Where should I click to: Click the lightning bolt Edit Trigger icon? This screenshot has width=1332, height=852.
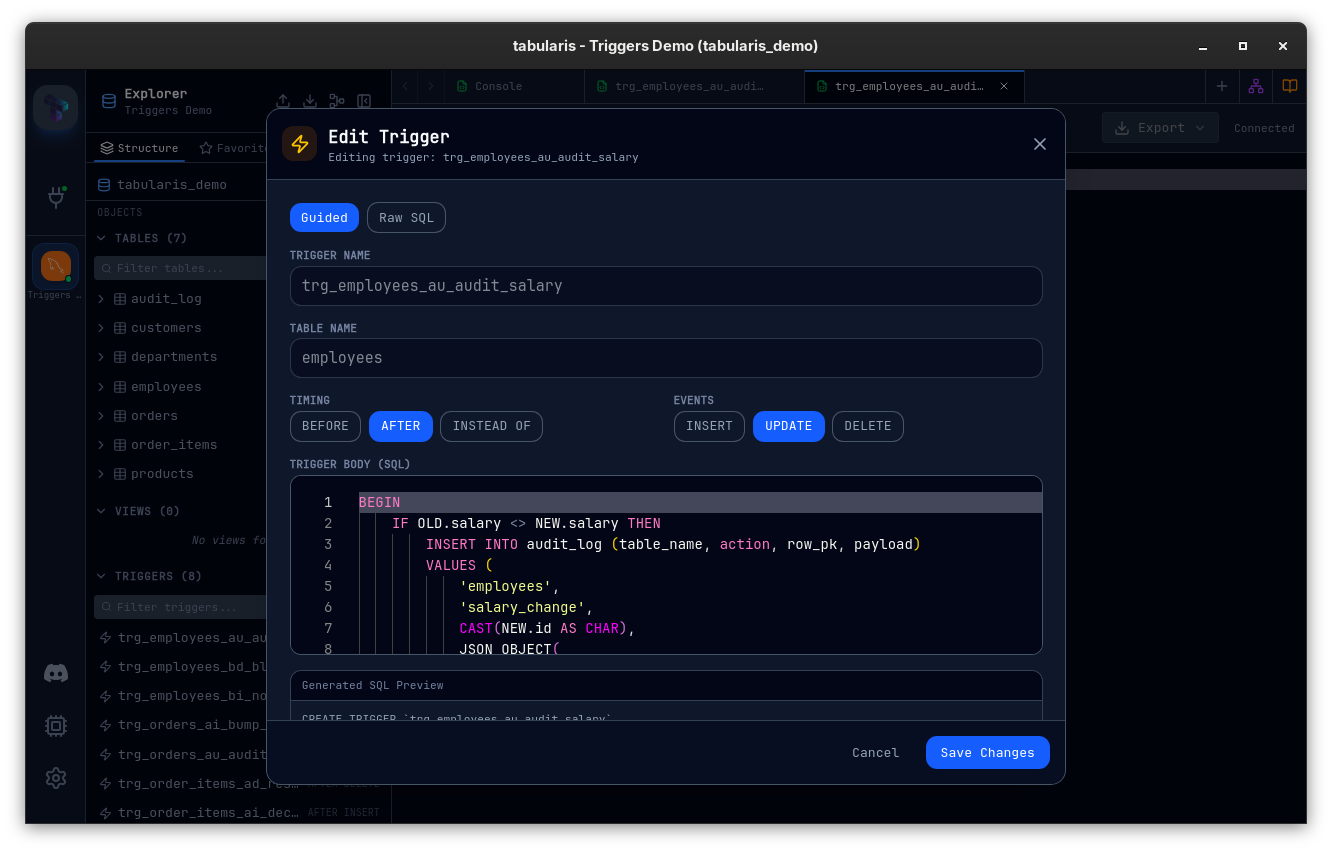[300, 144]
